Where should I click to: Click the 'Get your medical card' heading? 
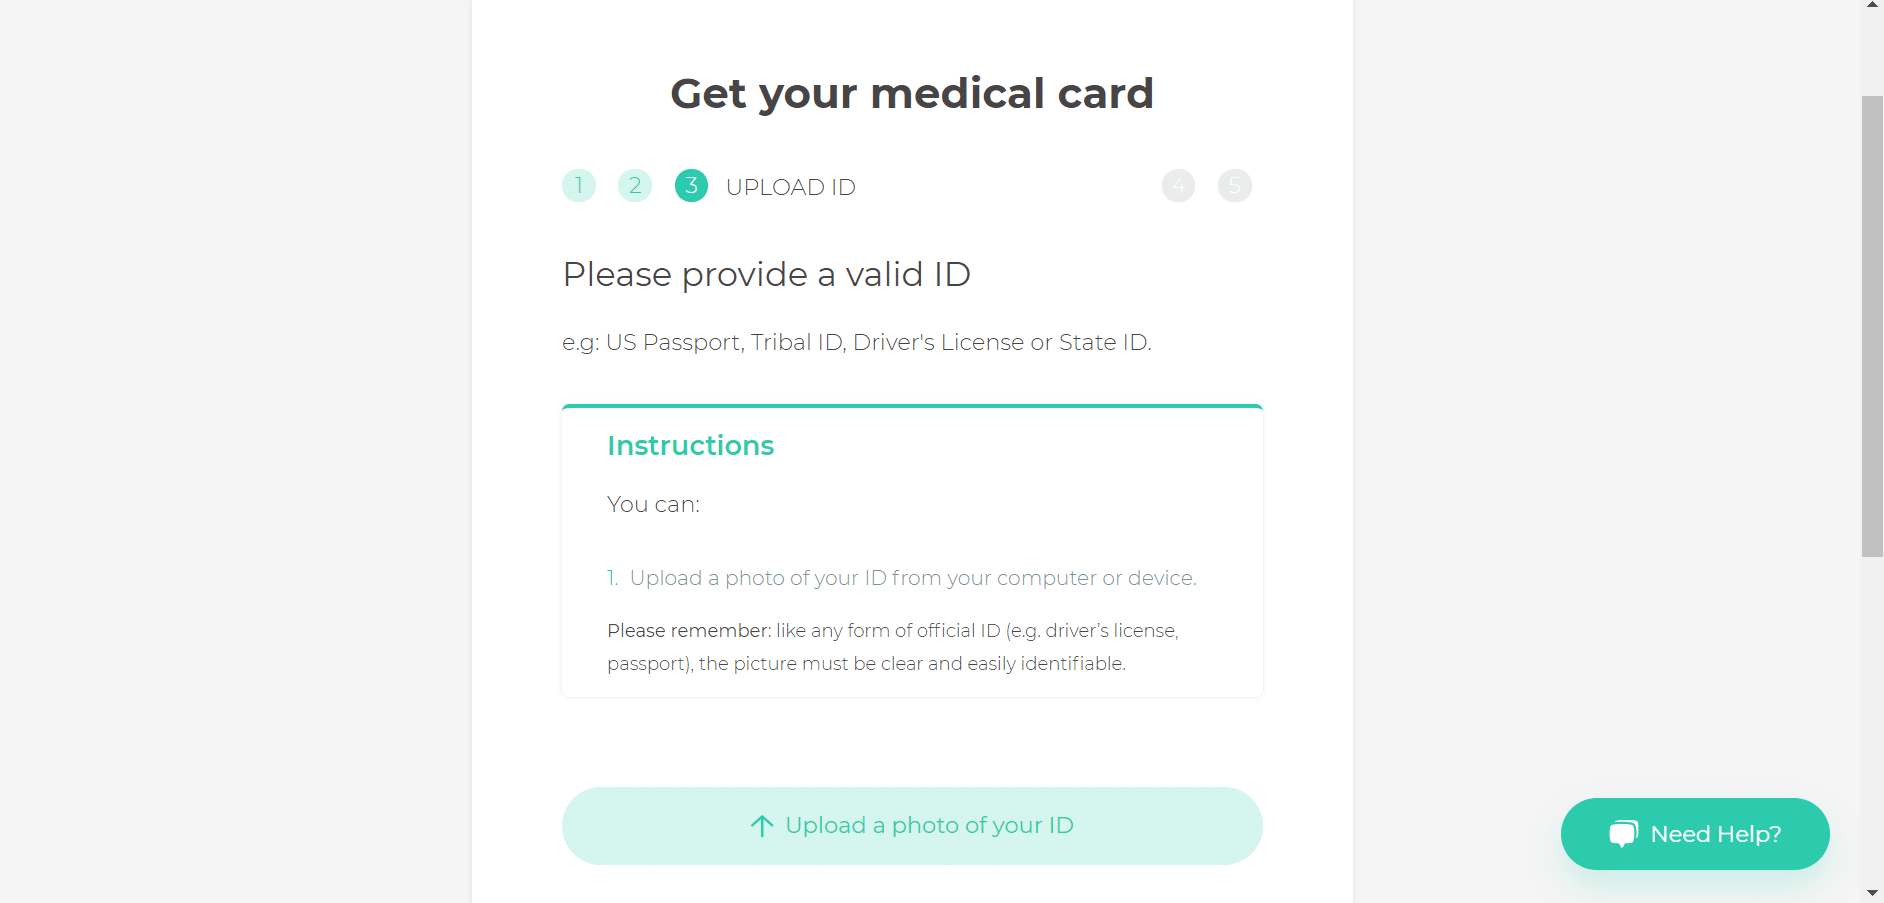click(912, 94)
